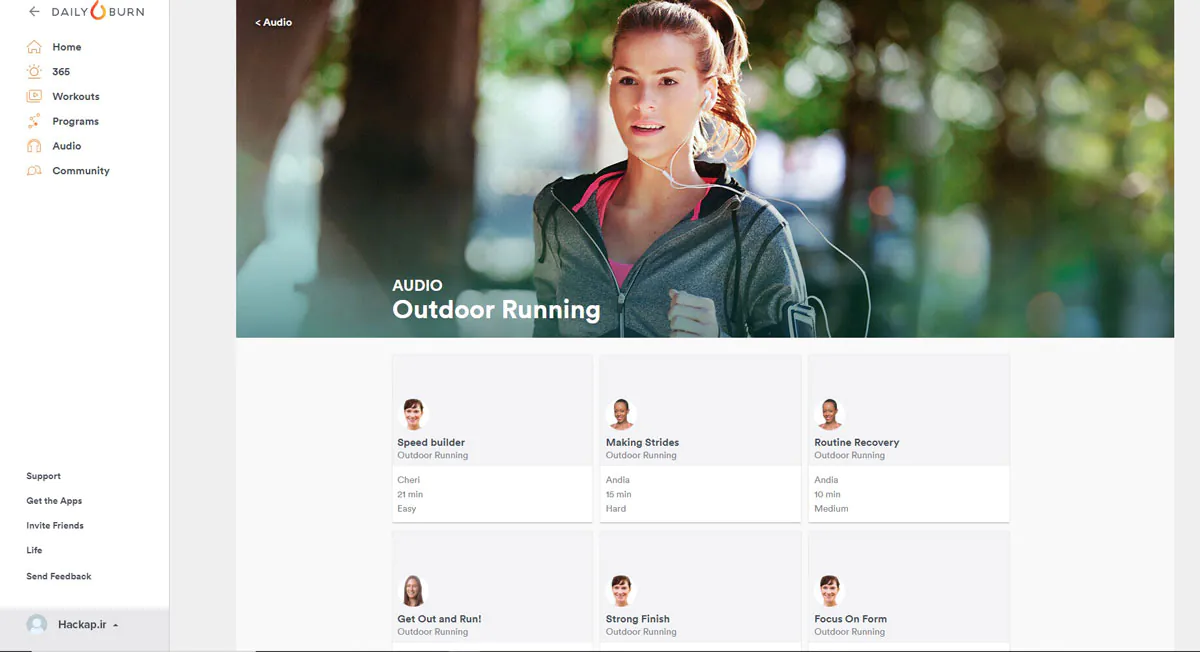Click the Focus On Form trainer avatar
The width and height of the screenshot is (1200, 652).
[830, 591]
